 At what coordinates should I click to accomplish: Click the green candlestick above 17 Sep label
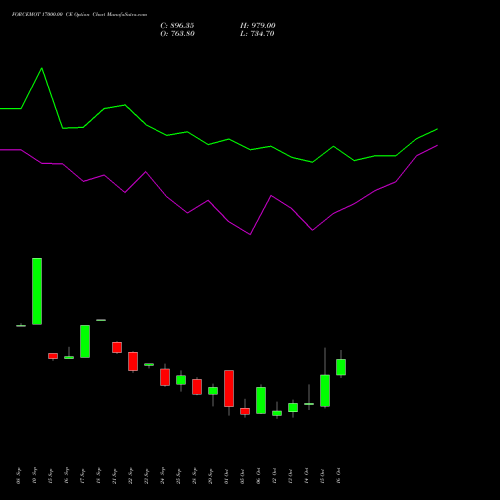pos(85,341)
